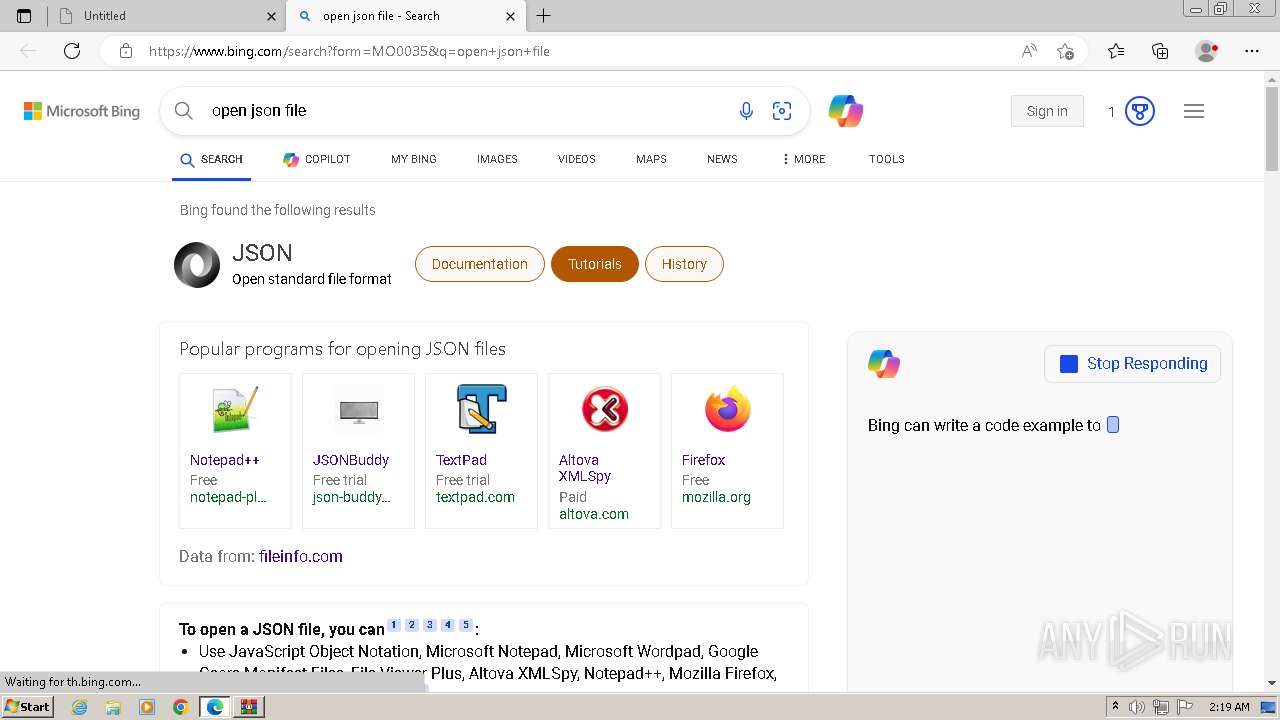Switch to the SEARCH tab
This screenshot has height=720, width=1280.
[211, 159]
